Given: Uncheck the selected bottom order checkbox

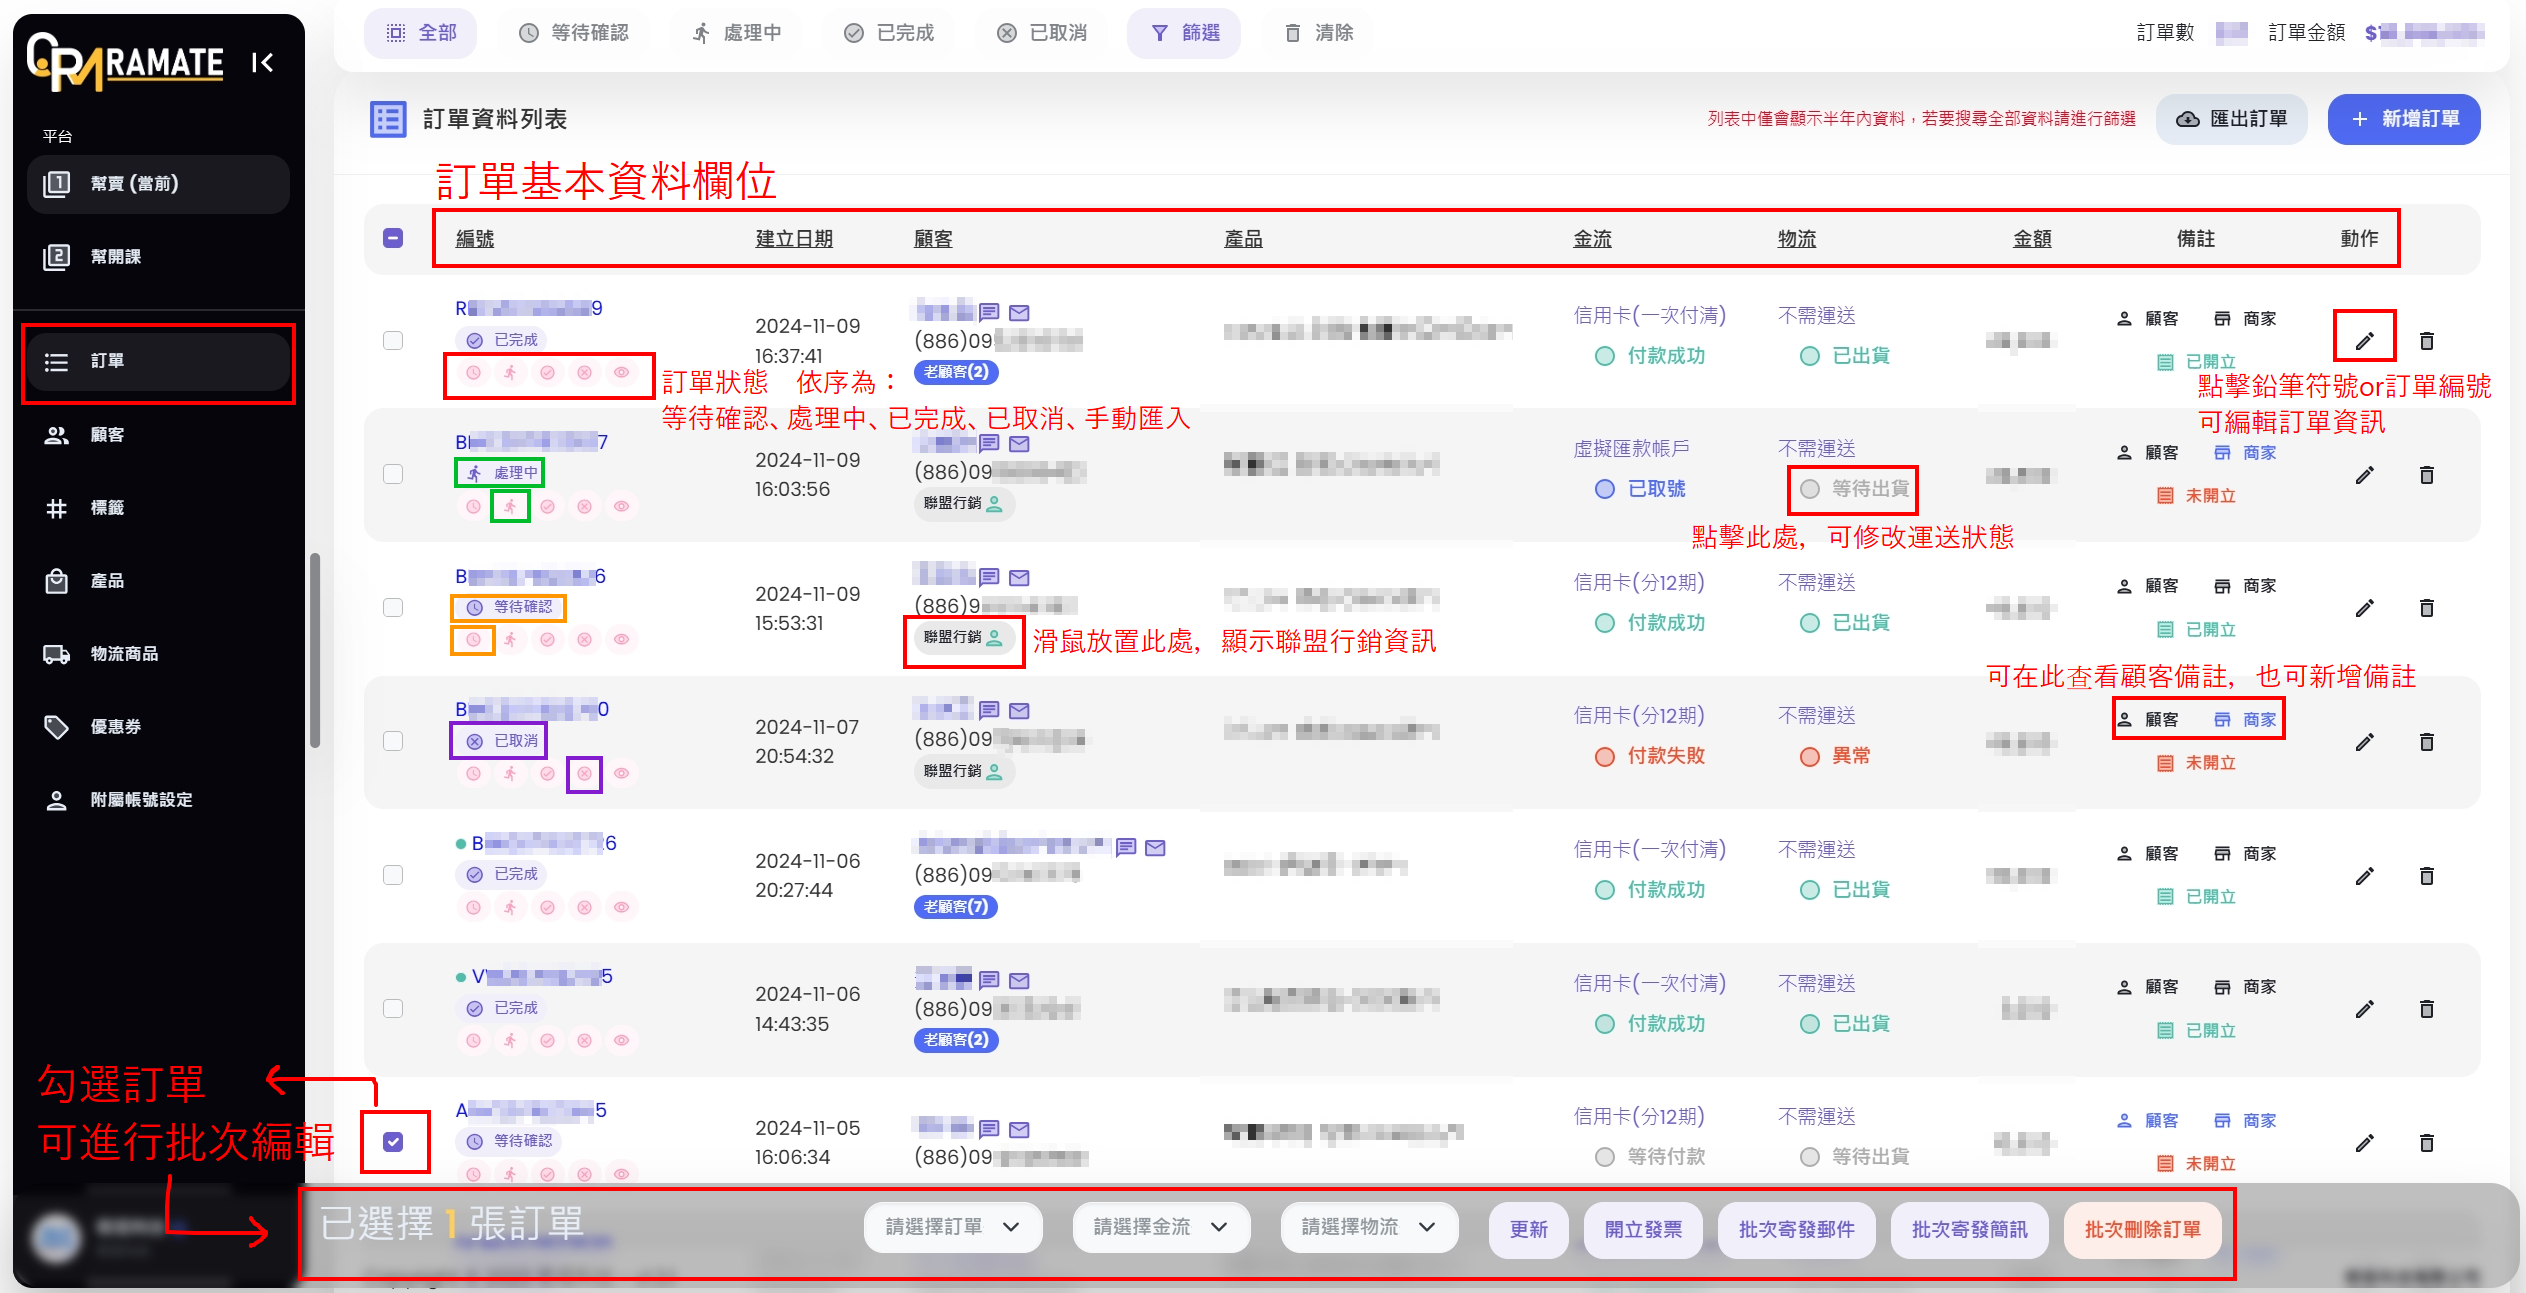Looking at the screenshot, I should click(x=393, y=1142).
